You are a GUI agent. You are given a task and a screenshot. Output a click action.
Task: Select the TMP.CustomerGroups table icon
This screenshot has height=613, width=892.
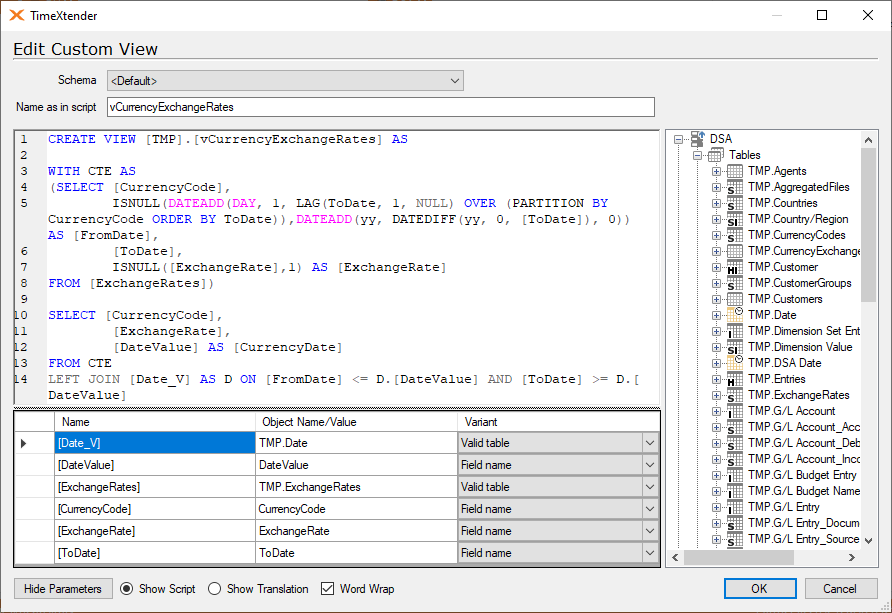coord(735,283)
